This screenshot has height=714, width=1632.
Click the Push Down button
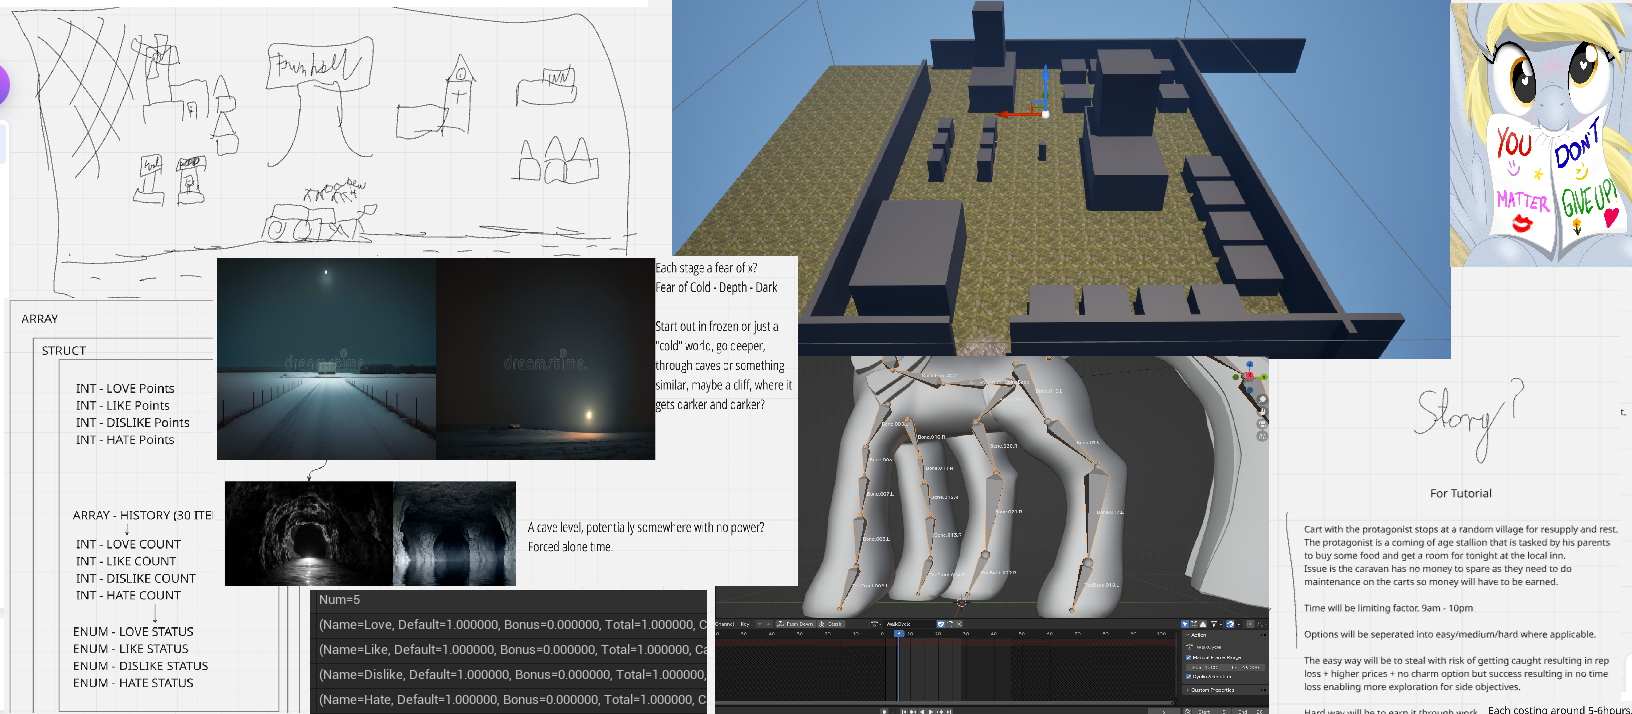tap(796, 624)
